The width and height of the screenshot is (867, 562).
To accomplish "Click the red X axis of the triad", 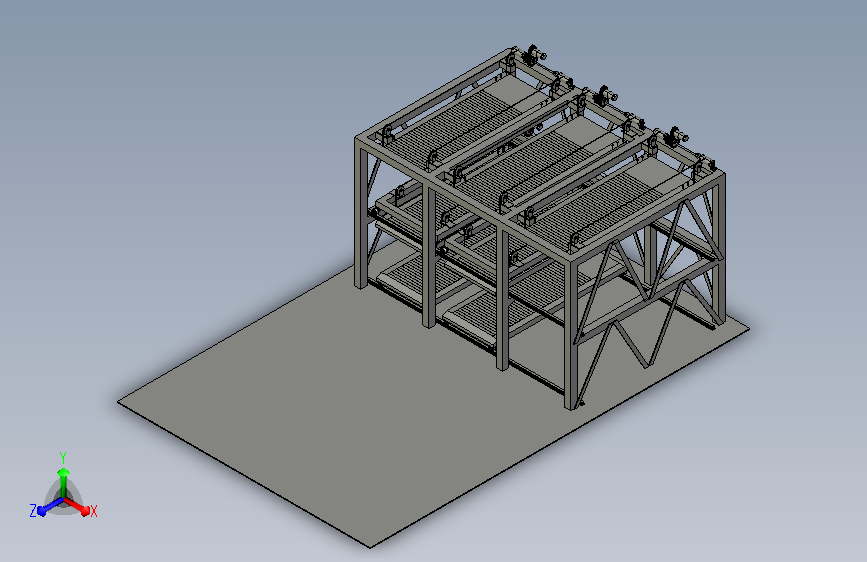I will (x=77, y=506).
